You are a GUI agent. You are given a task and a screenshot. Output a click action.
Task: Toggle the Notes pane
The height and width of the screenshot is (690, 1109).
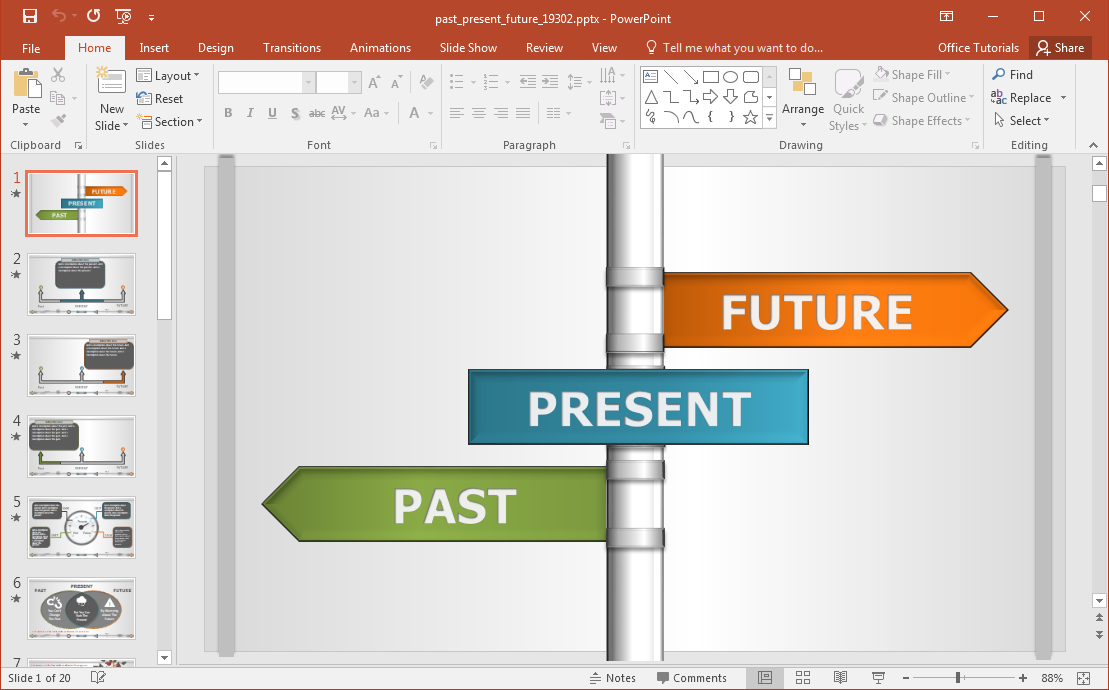611,678
